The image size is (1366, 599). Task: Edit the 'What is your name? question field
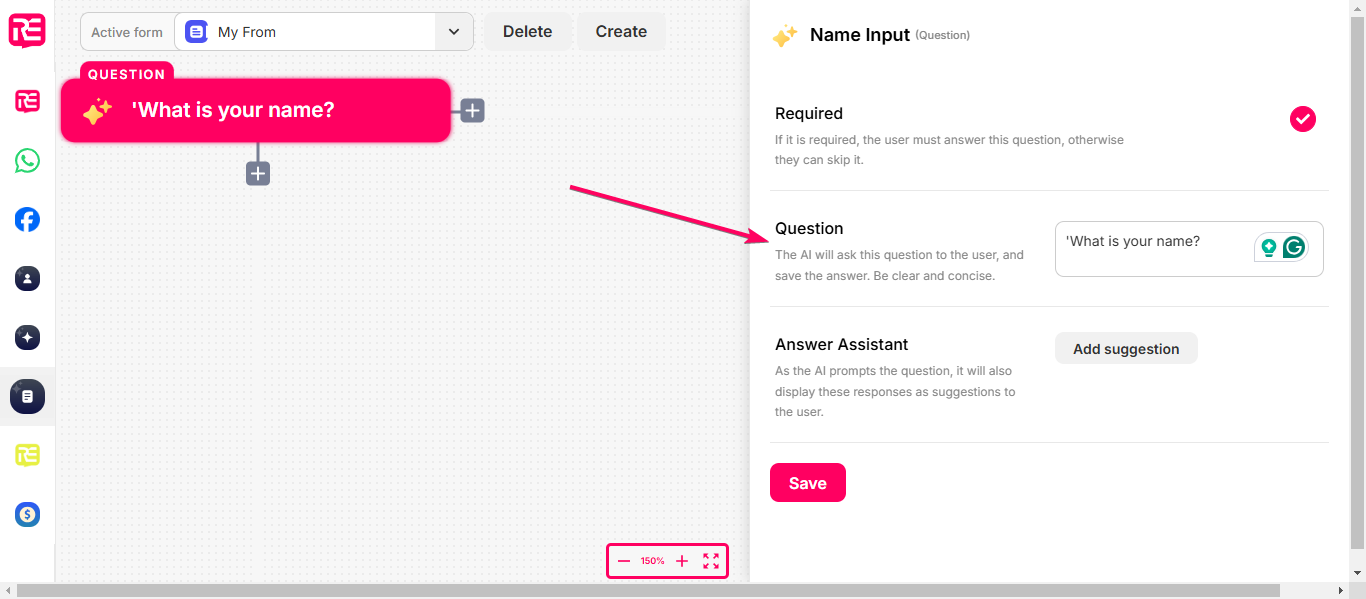coord(1189,249)
